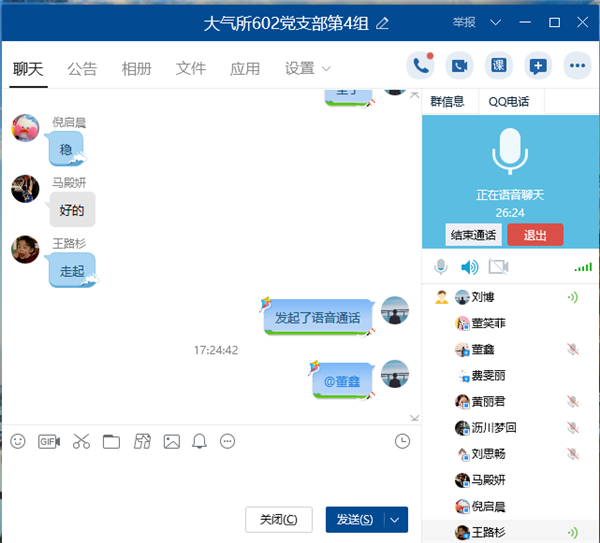Switch to the 公告 tab

click(82, 69)
